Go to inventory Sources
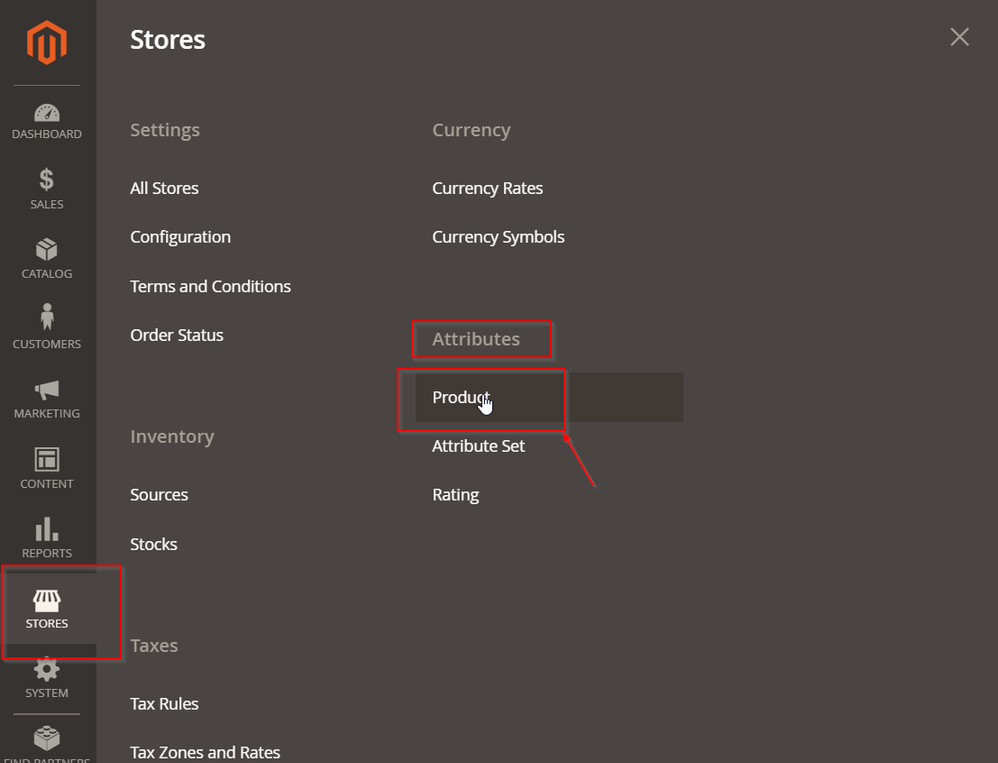 (158, 495)
